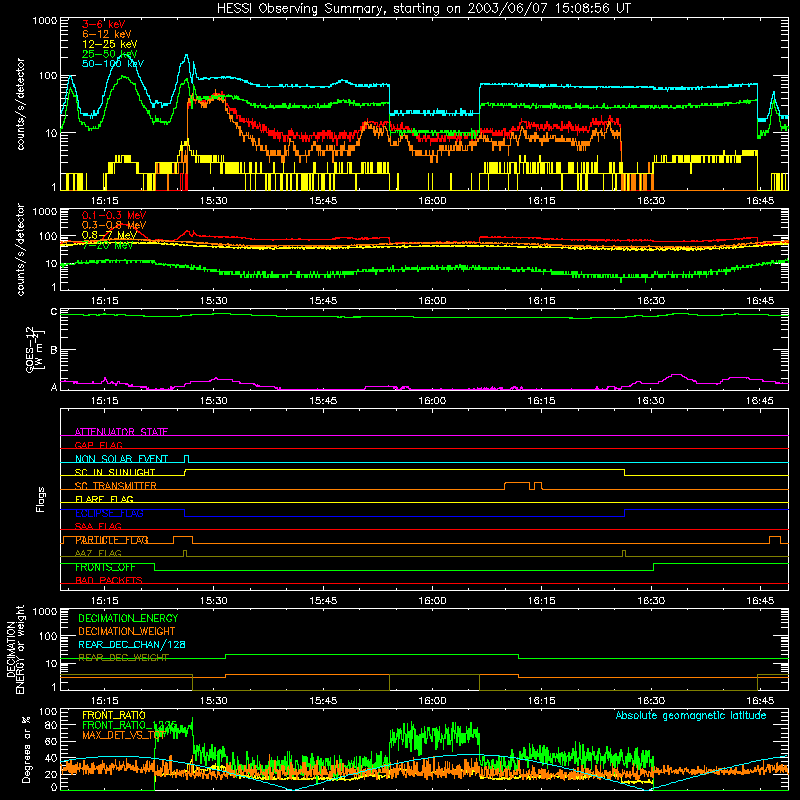The height and width of the screenshot is (800, 800).
Task: Select the GAP_FLAG label
Action: coord(98,445)
